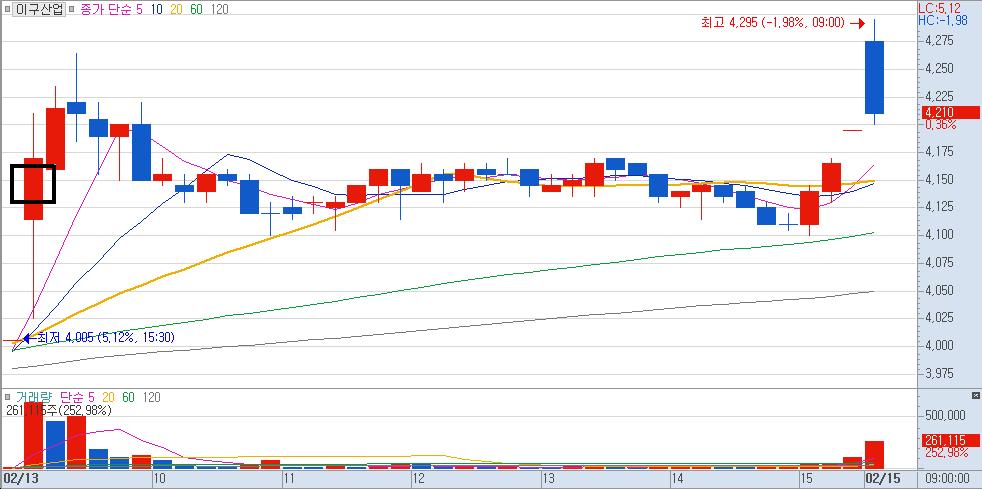The image size is (982, 489).
Task: Click the 4,250 price axis label
Action: [x=939, y=68]
